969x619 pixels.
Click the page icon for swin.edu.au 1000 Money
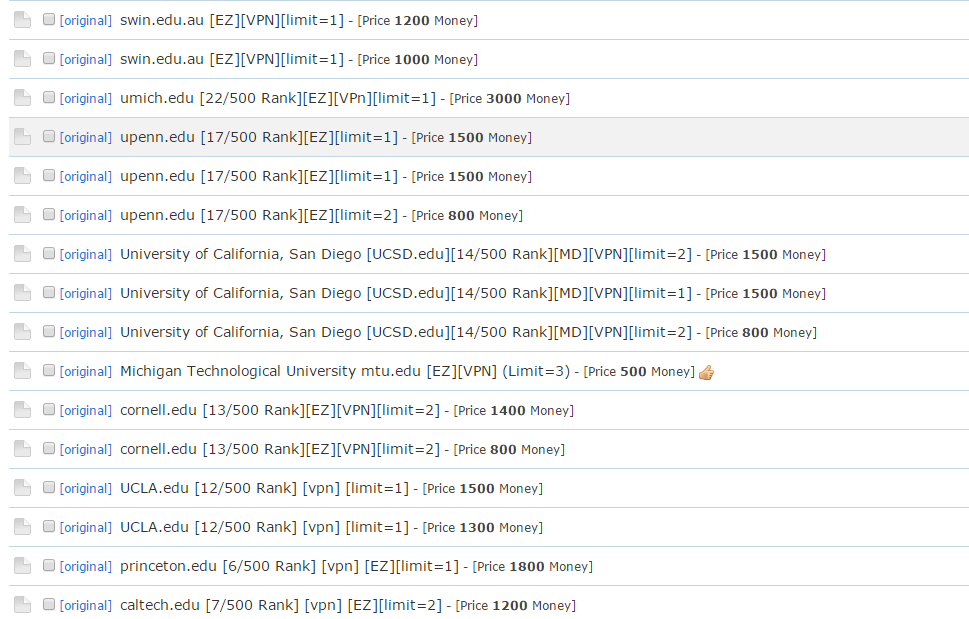pos(22,59)
